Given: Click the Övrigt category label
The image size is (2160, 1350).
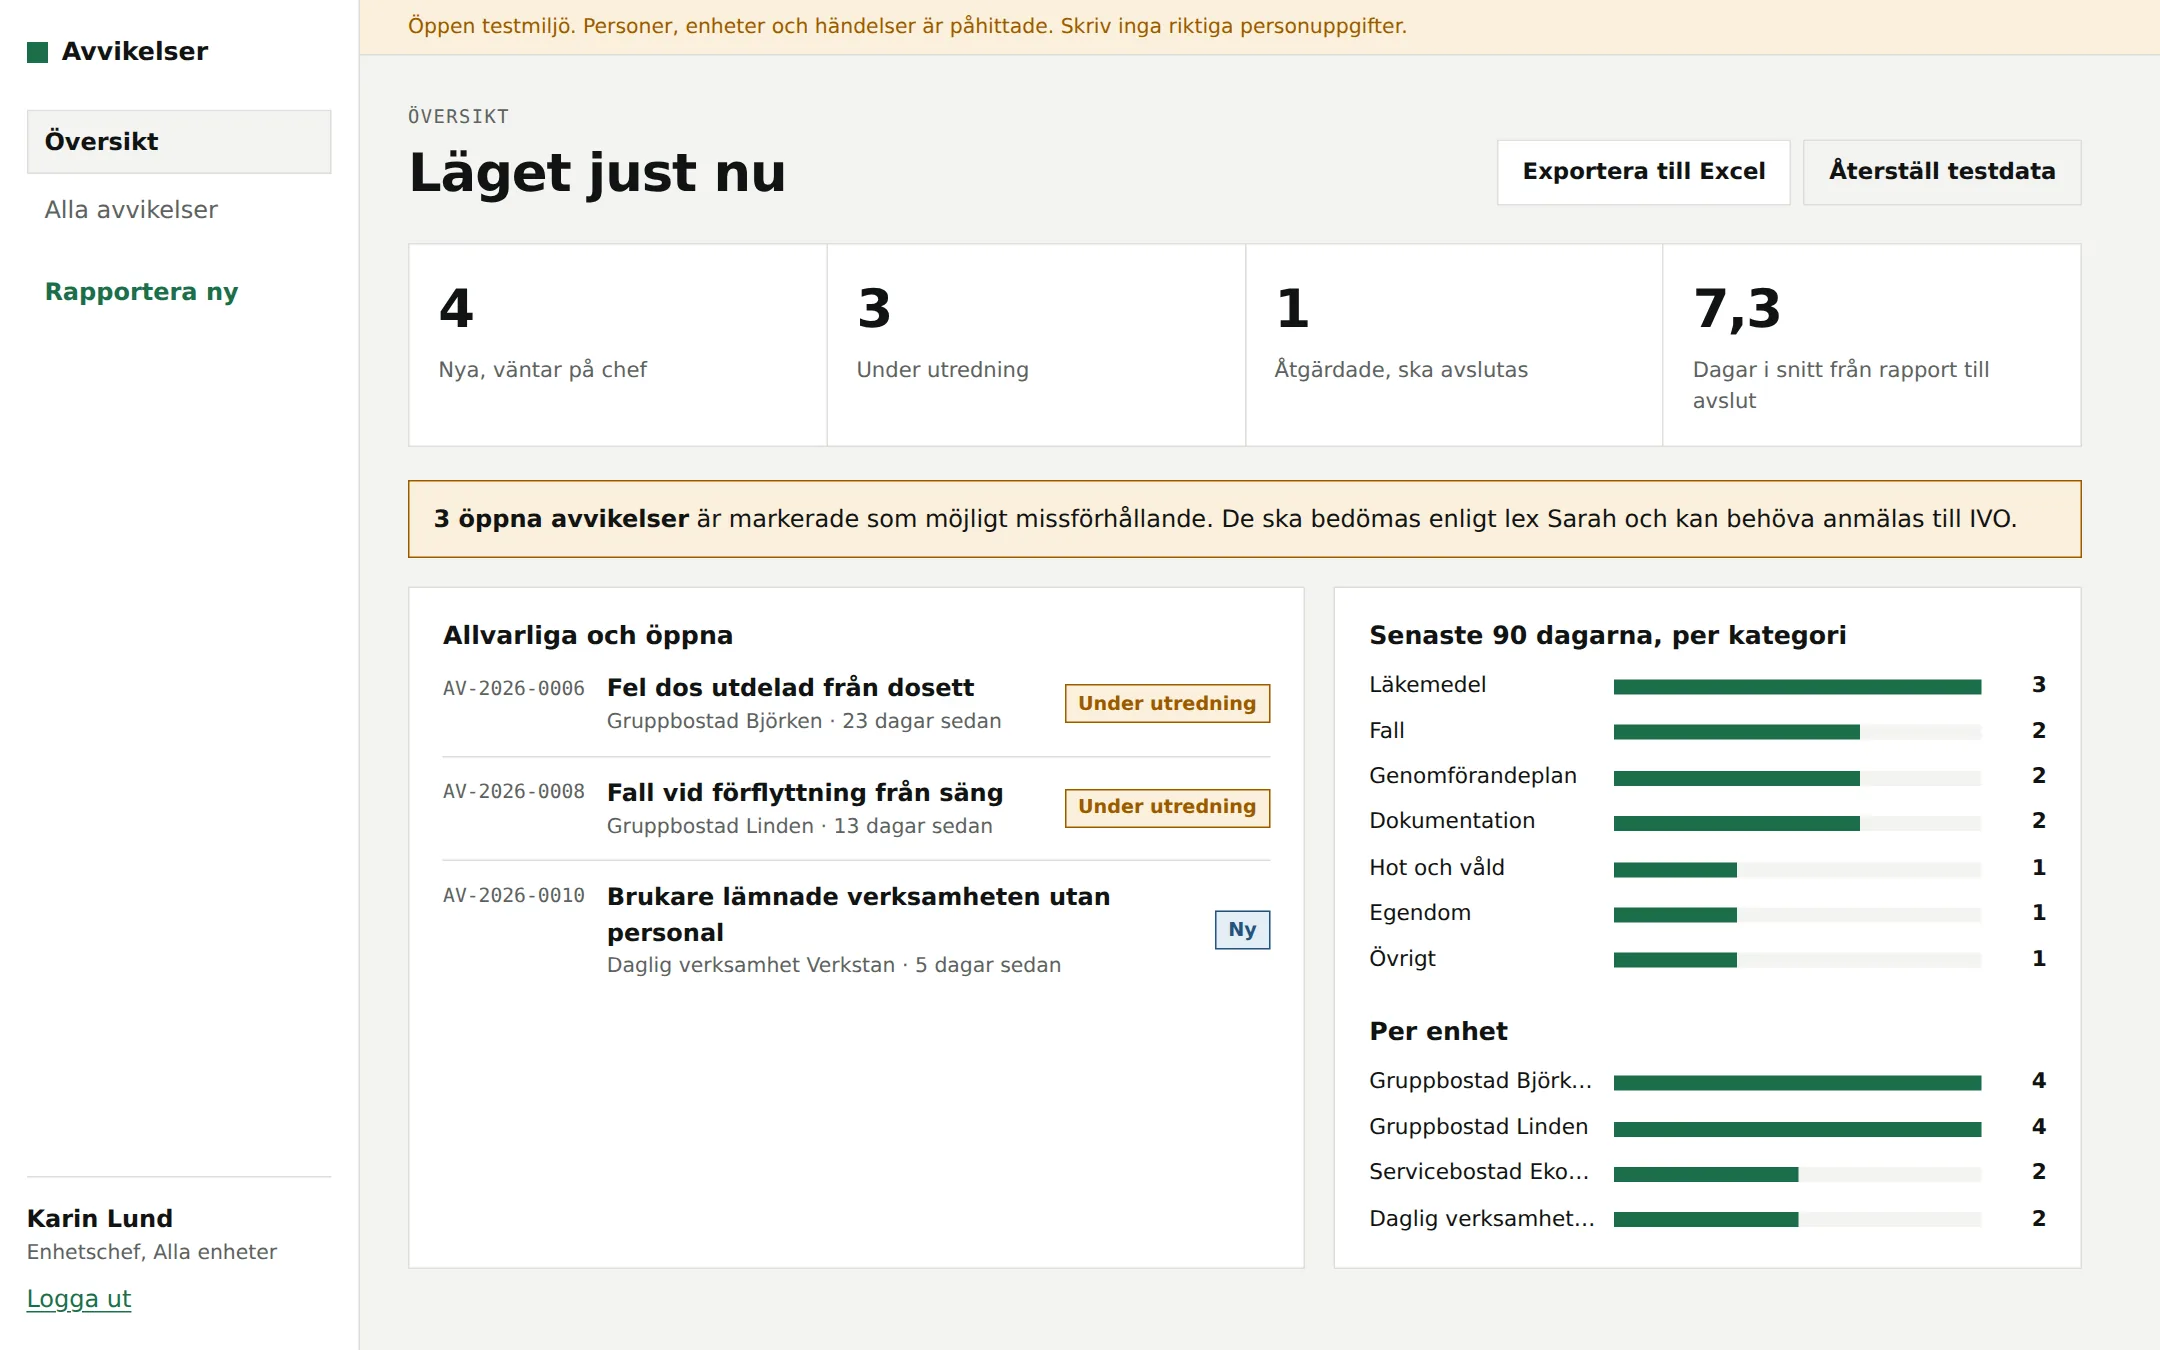Looking at the screenshot, I should 1402,959.
